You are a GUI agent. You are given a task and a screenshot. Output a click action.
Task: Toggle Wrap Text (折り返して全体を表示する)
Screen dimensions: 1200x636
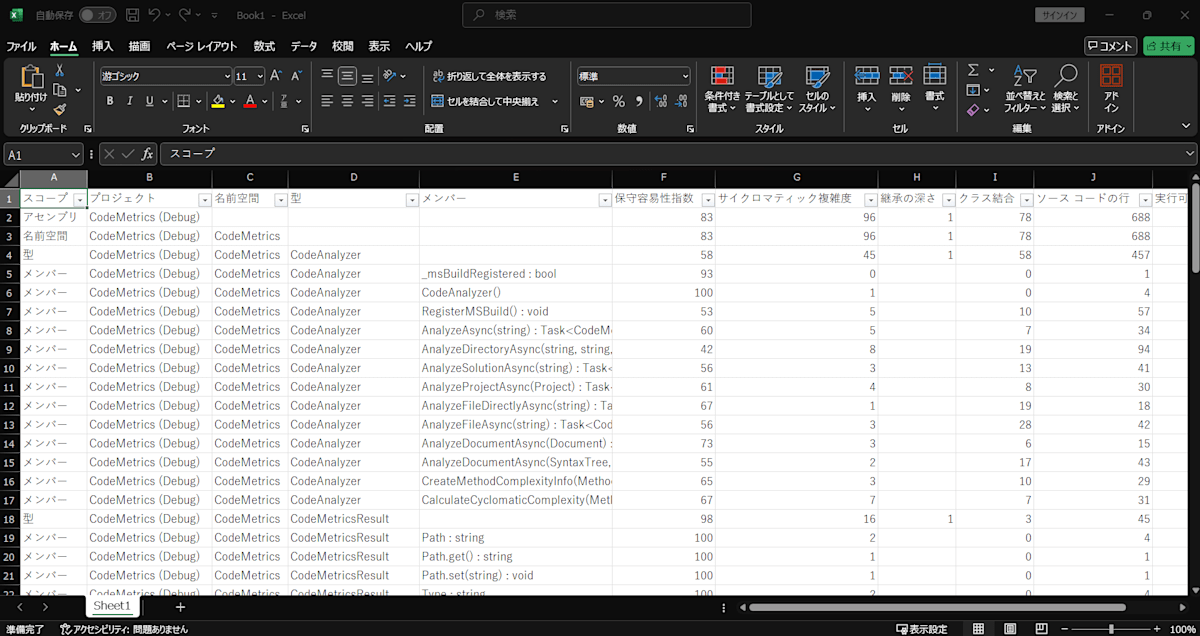(489, 76)
